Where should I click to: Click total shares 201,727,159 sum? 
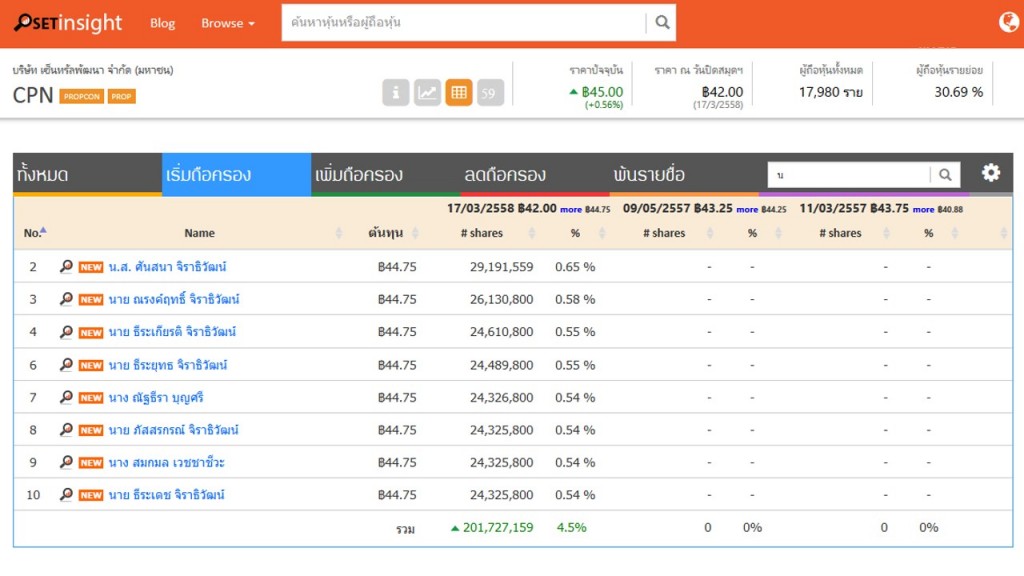[498, 527]
